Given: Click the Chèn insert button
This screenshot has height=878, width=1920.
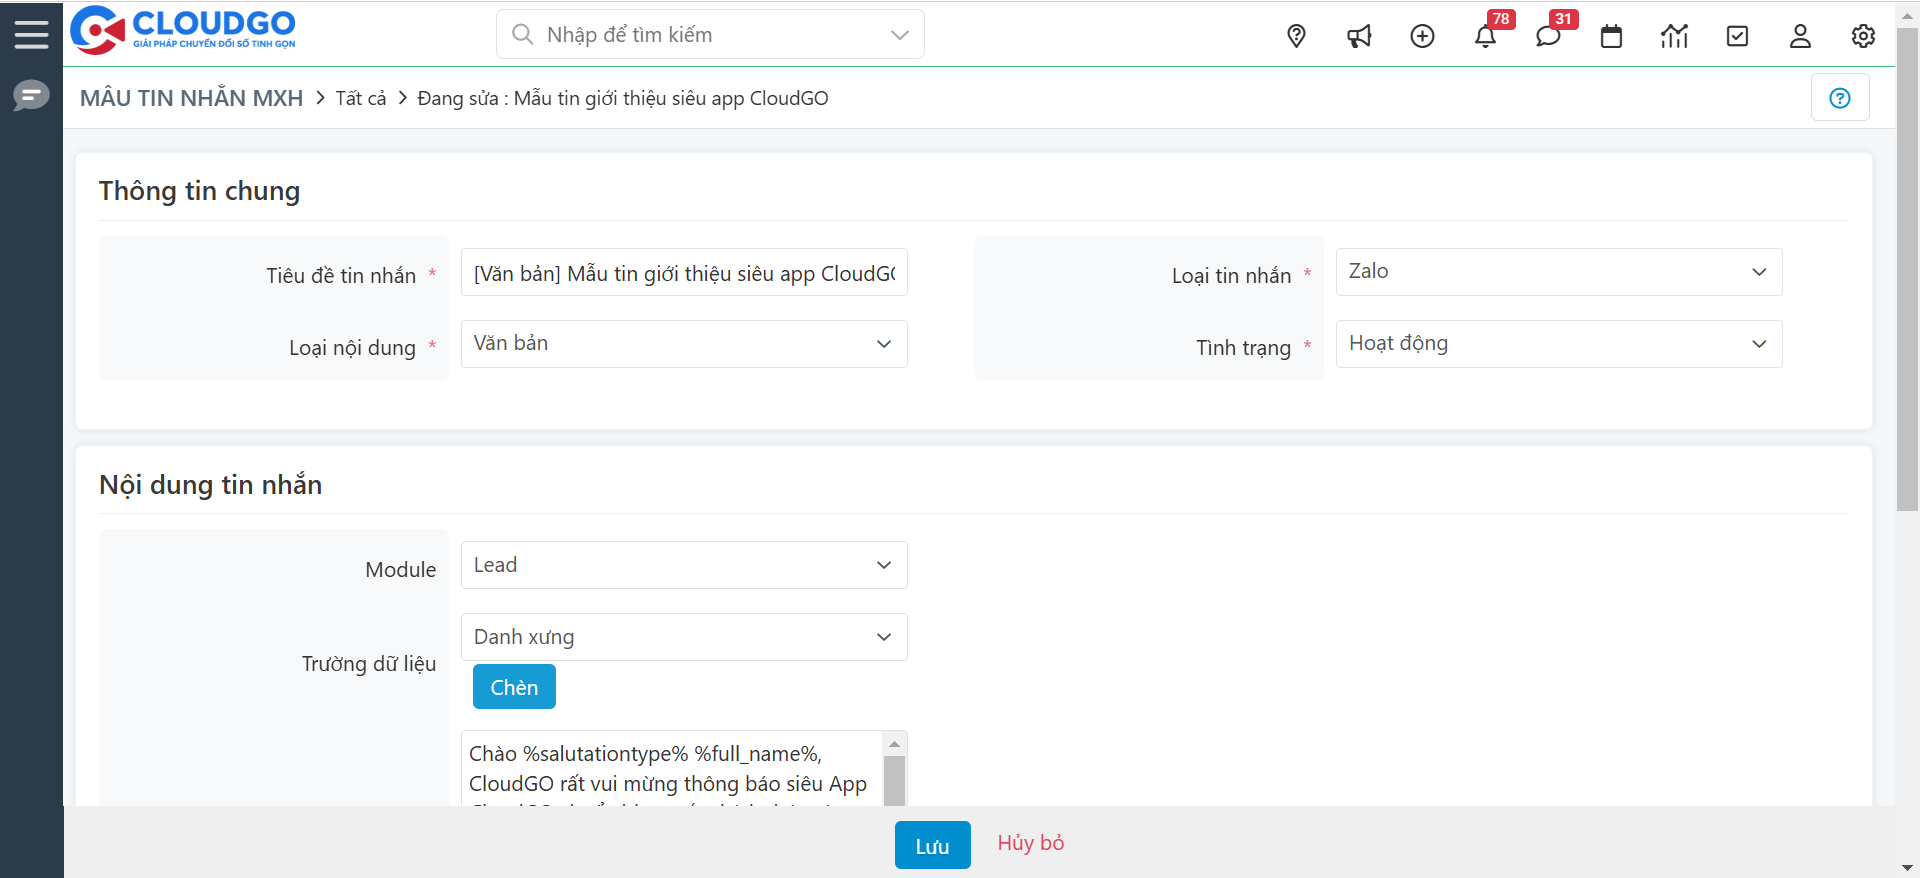Looking at the screenshot, I should point(514,687).
